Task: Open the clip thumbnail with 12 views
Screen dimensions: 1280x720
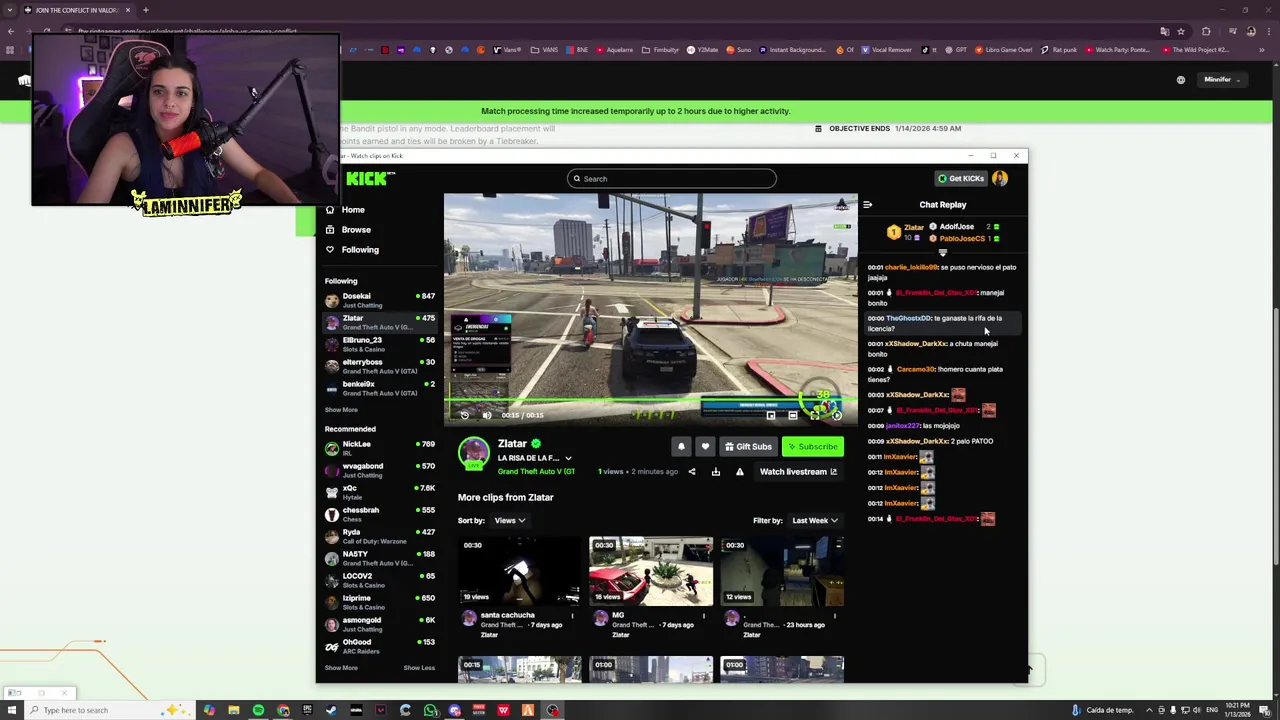Action: coord(782,571)
